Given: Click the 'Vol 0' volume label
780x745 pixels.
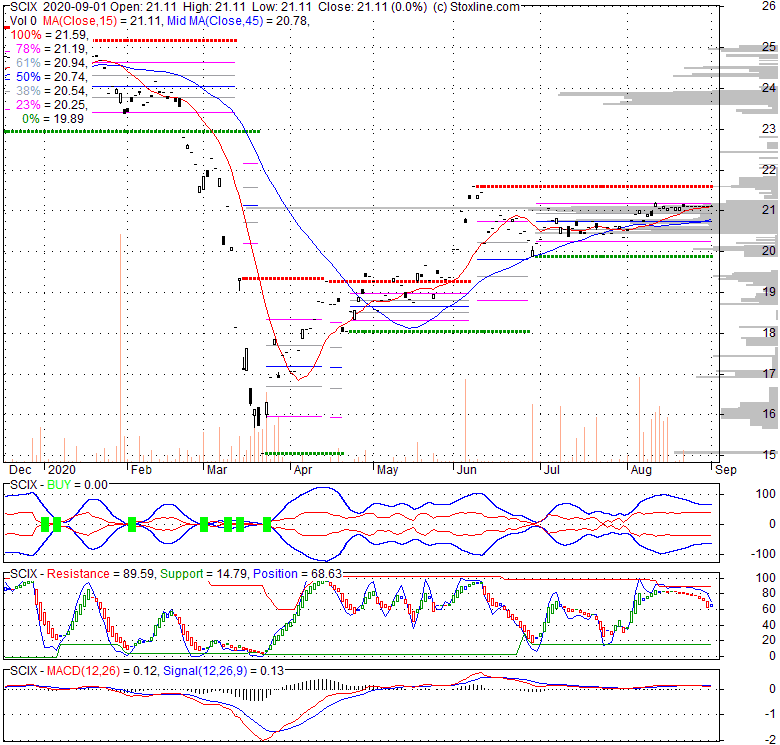Looking at the screenshot, I should 23,21.
